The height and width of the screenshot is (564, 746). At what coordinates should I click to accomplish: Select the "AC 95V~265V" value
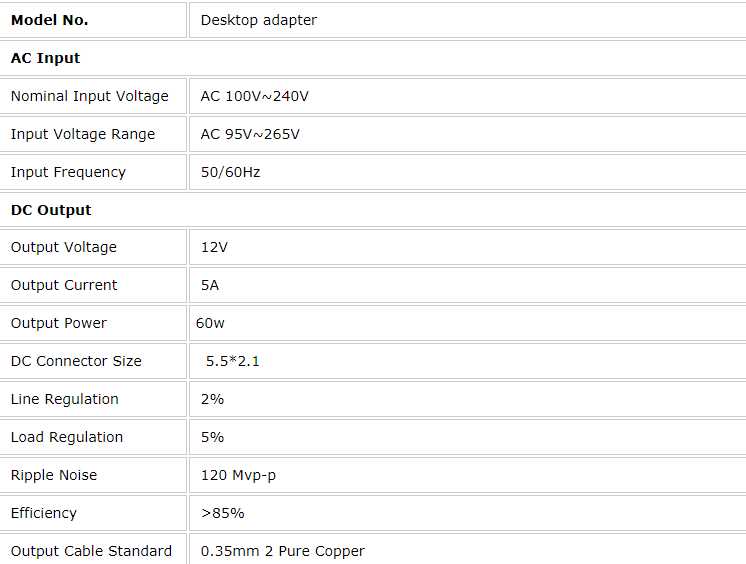tap(250, 134)
